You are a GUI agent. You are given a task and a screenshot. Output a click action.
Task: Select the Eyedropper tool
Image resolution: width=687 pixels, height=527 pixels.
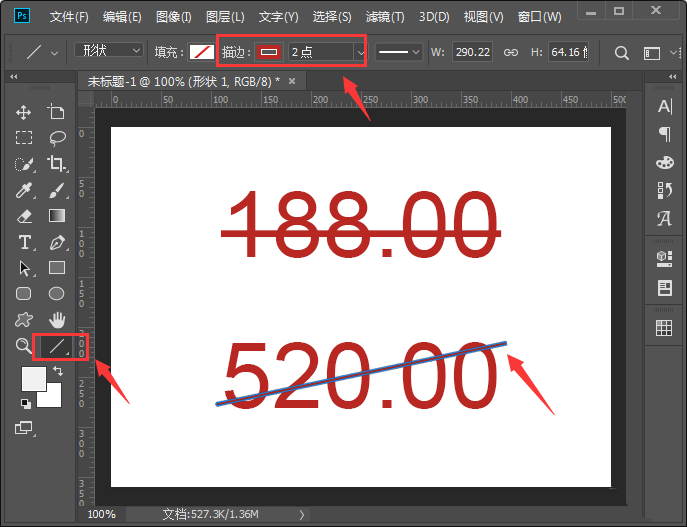click(x=24, y=190)
